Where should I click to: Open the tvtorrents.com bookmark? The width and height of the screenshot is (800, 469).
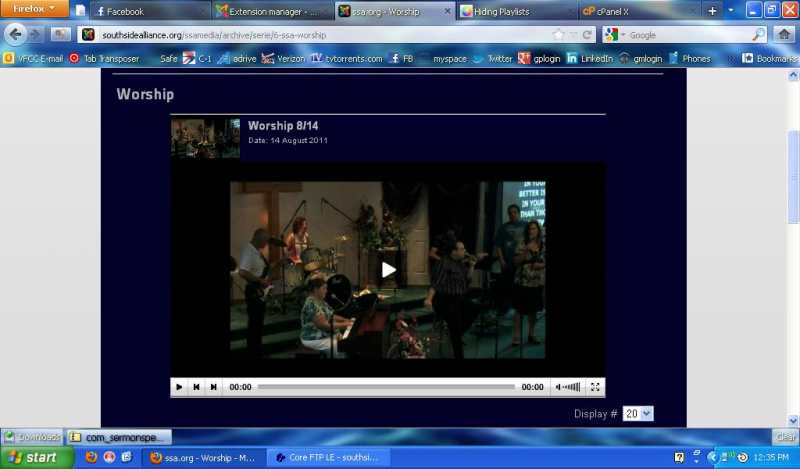click(347, 59)
